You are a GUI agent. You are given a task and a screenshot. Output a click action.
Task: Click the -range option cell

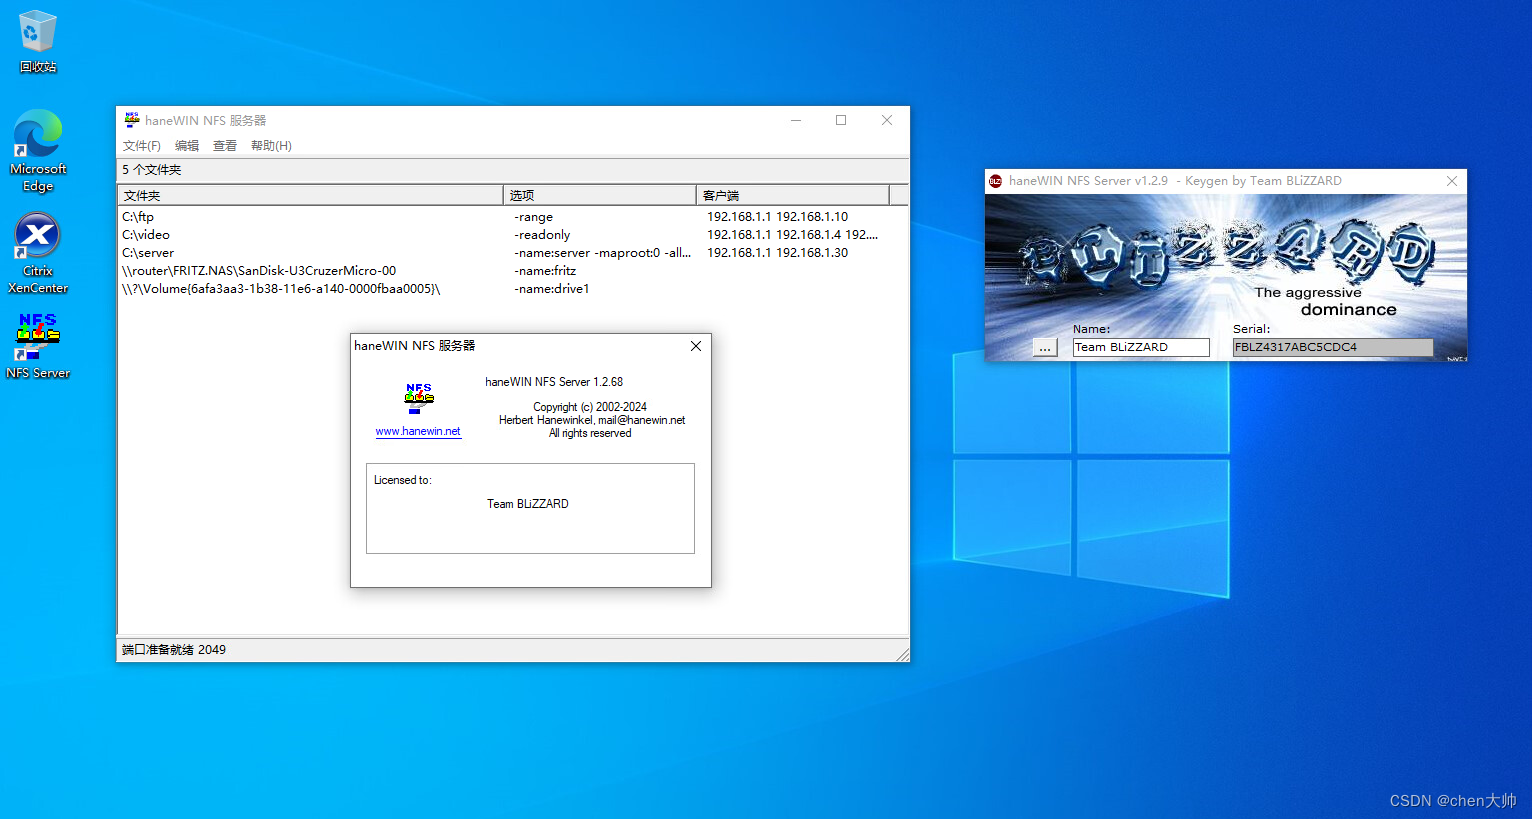(x=533, y=217)
